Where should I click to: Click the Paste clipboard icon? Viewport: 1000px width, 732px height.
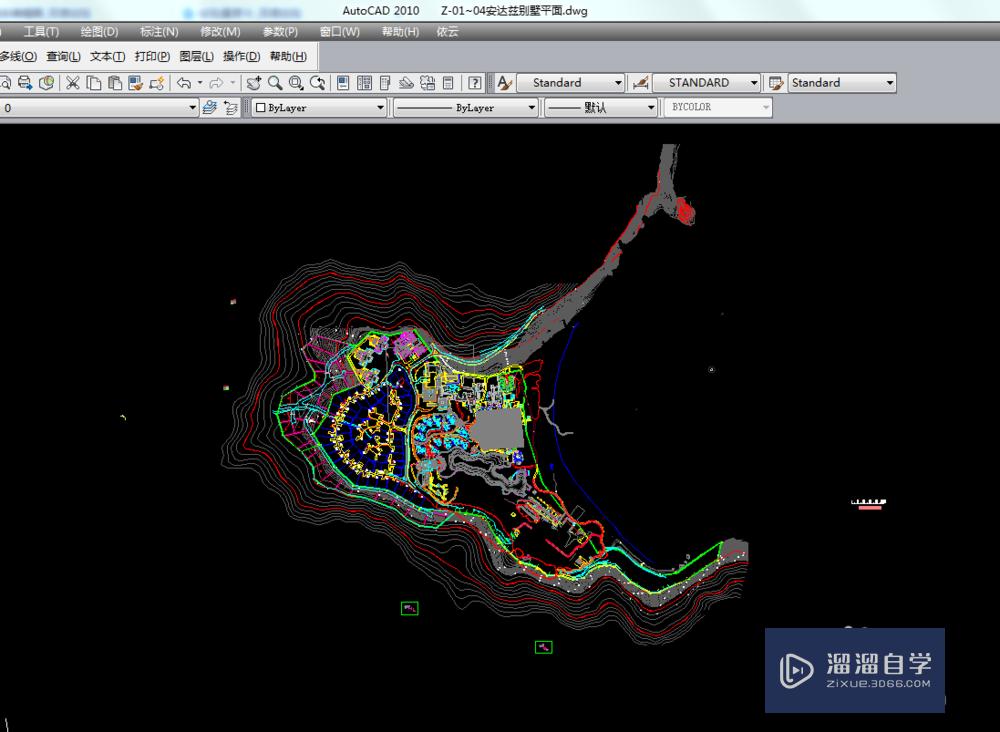click(115, 83)
